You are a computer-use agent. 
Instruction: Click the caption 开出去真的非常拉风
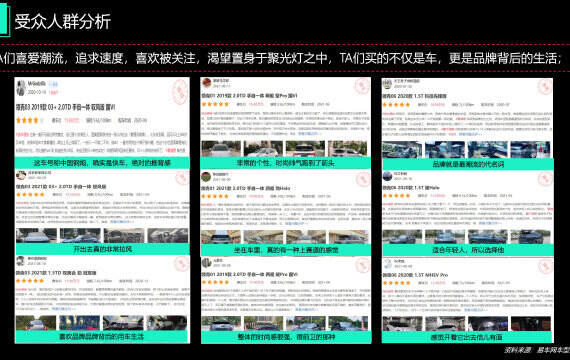click(x=103, y=249)
